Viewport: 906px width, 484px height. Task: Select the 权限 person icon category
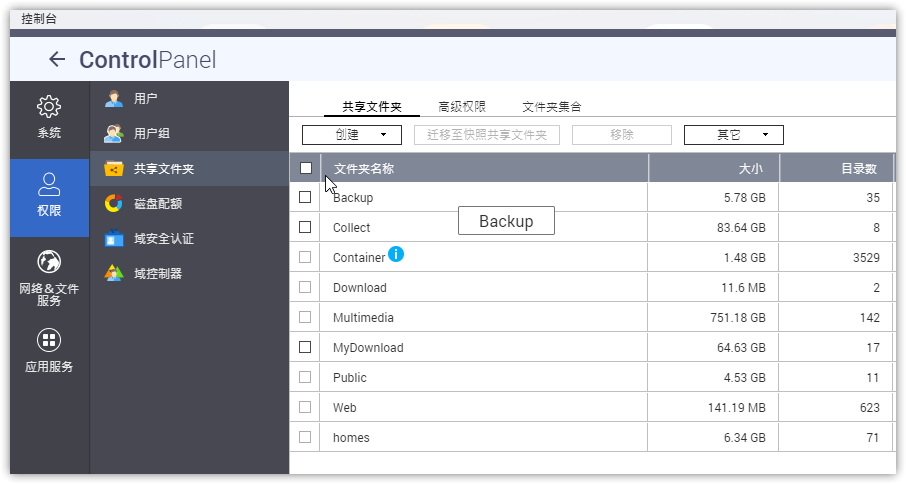[49, 185]
